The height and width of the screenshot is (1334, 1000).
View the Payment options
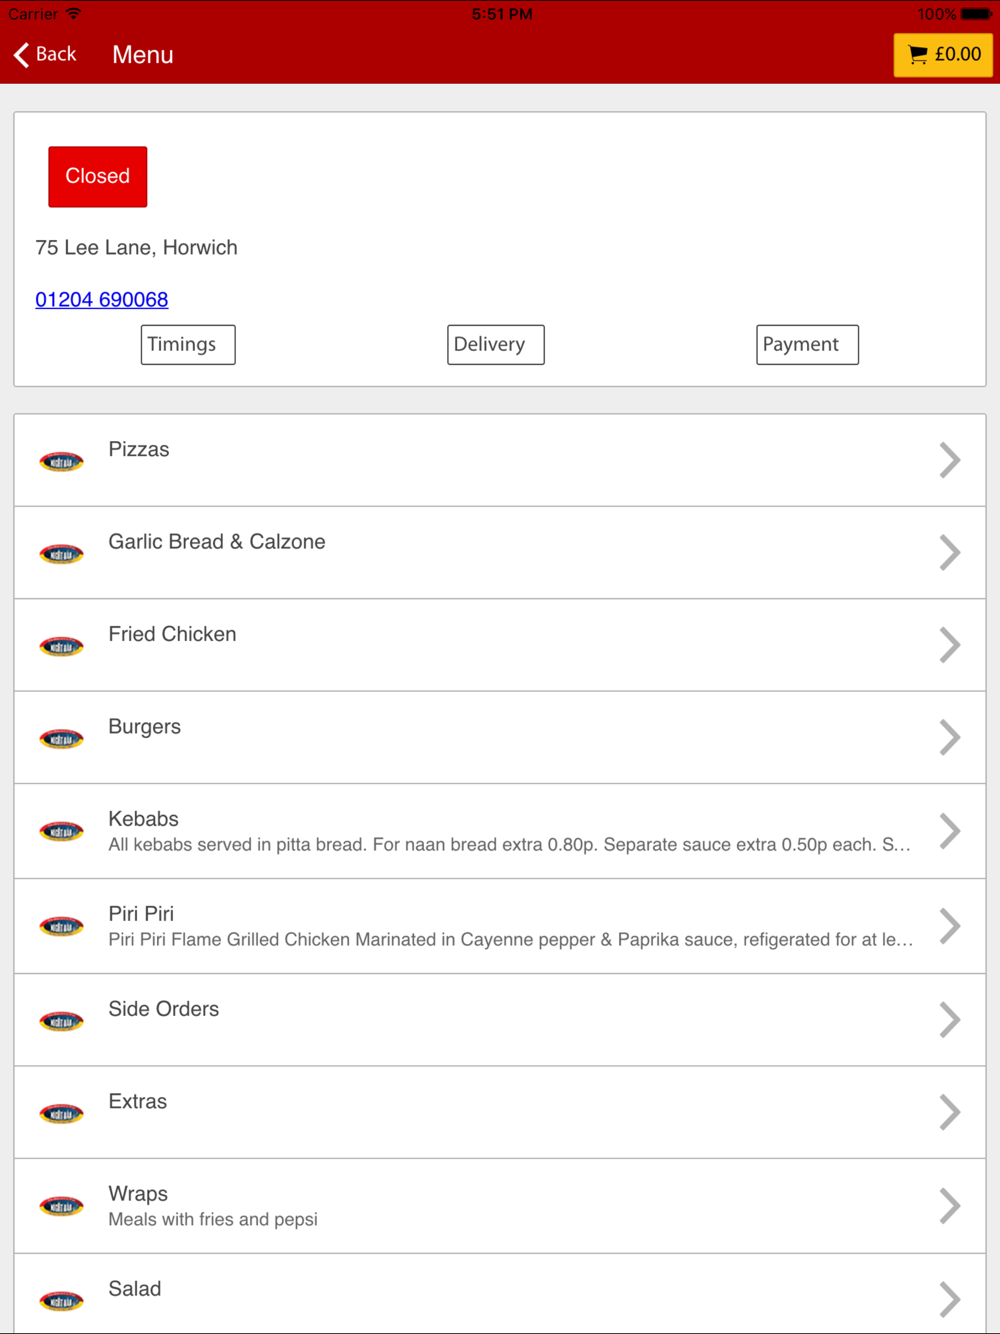(807, 345)
